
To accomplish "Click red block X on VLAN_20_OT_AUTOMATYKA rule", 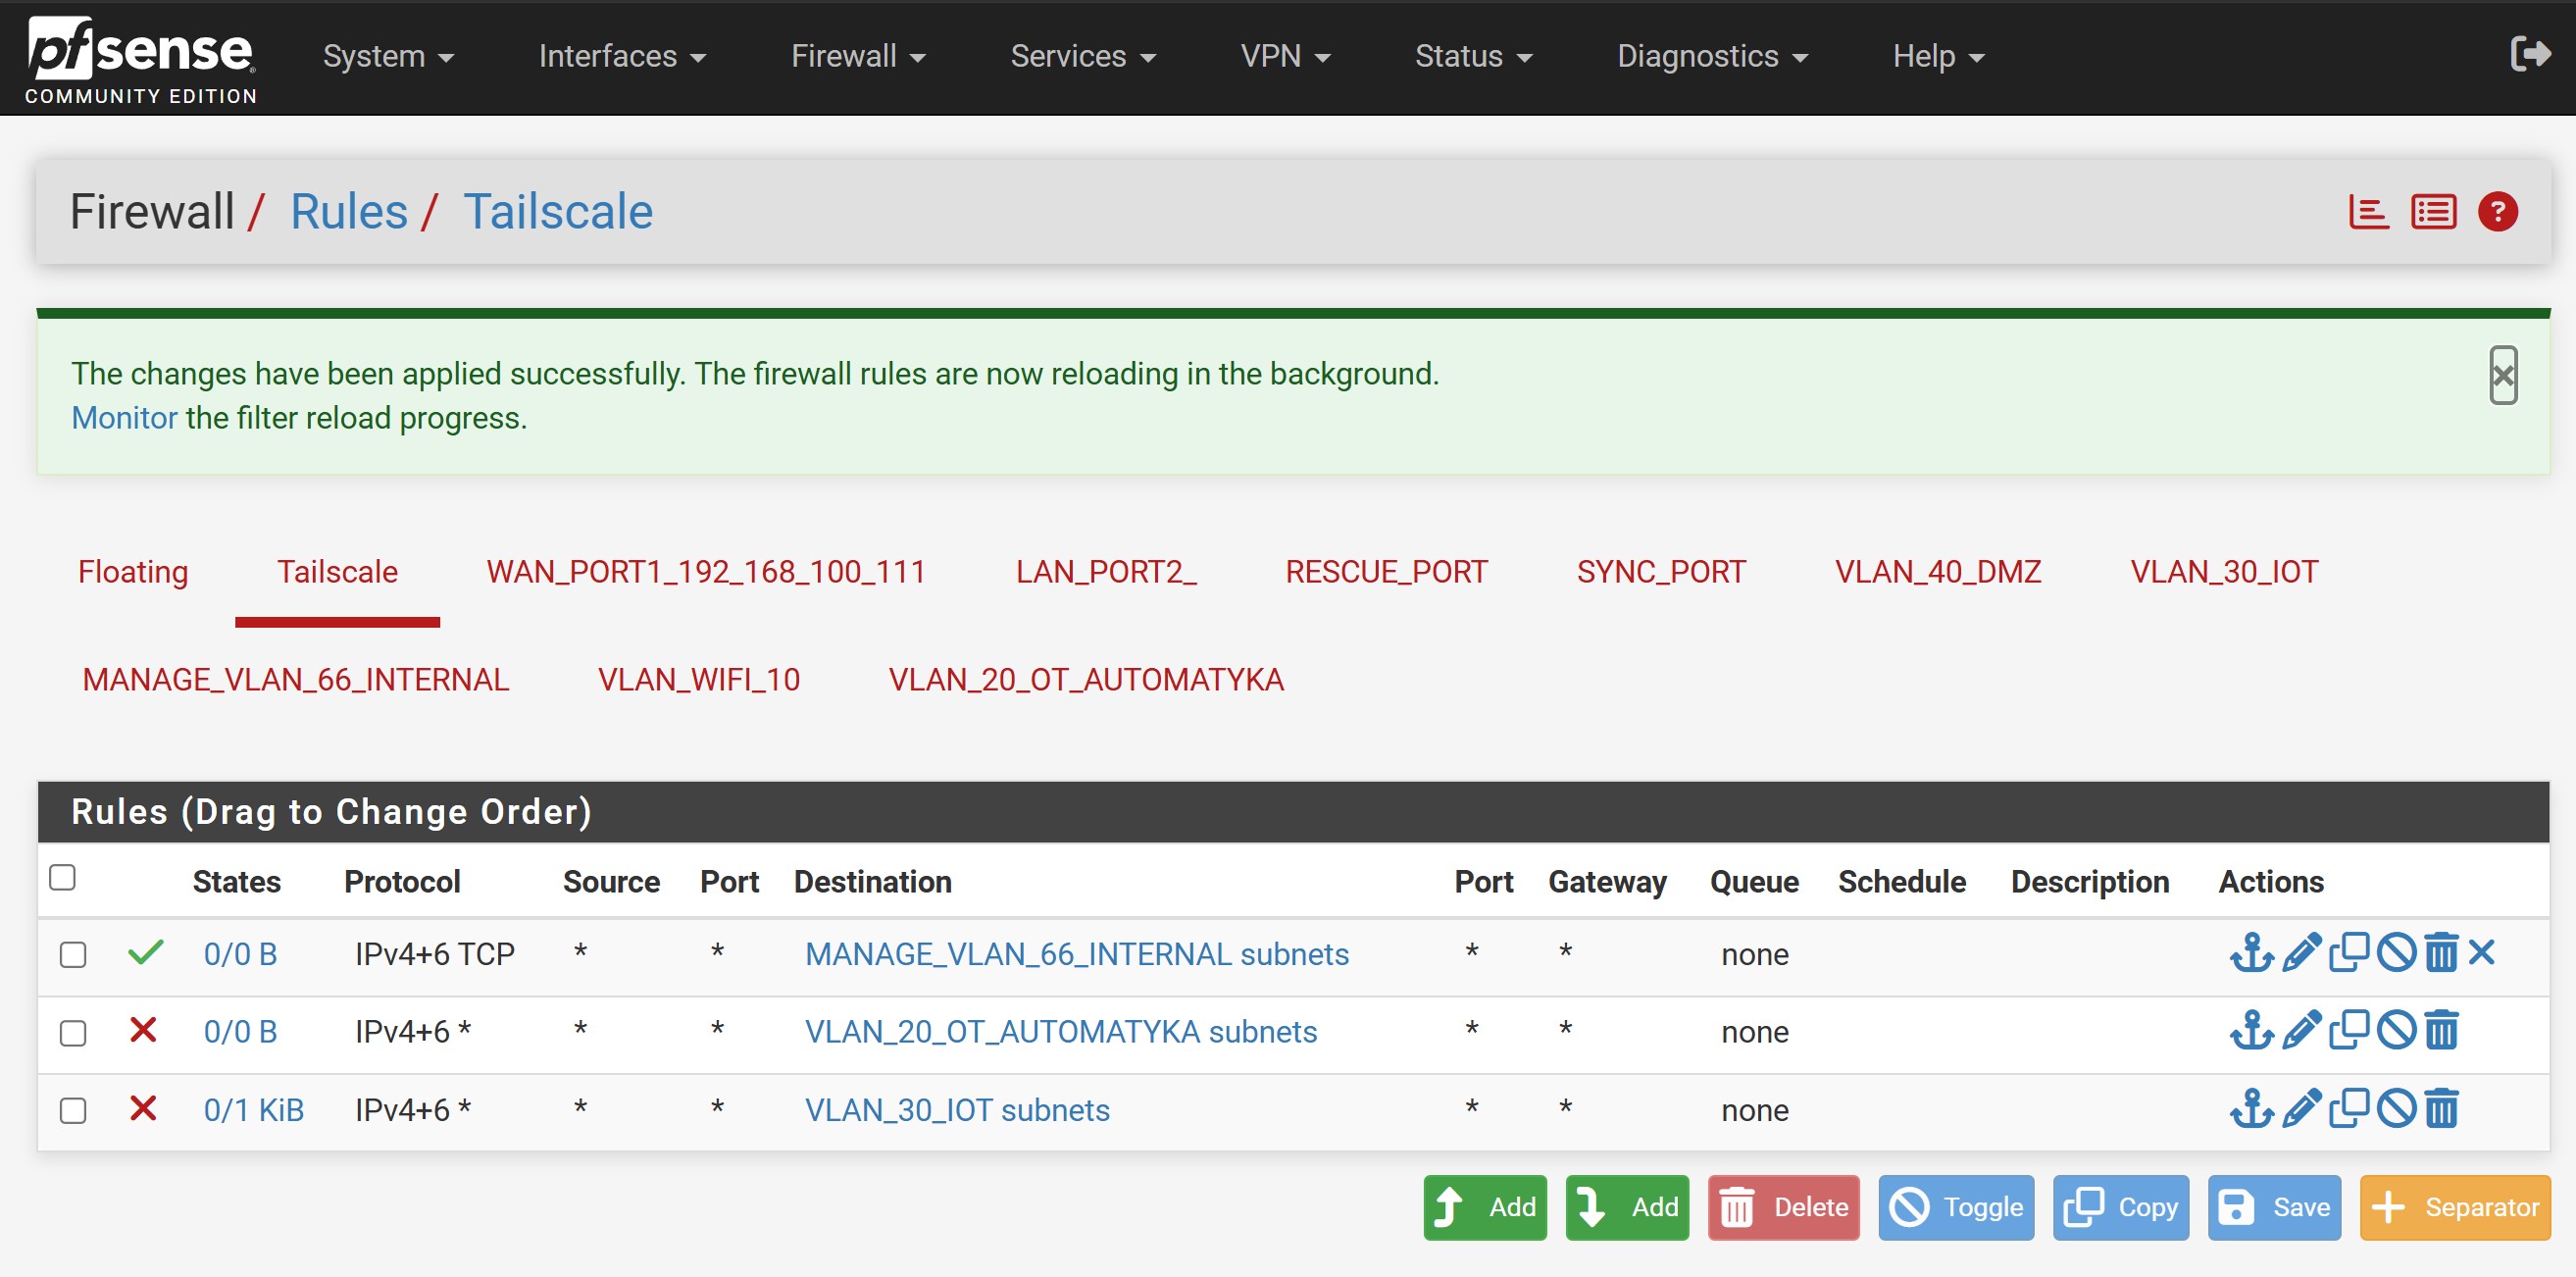I will (143, 1030).
